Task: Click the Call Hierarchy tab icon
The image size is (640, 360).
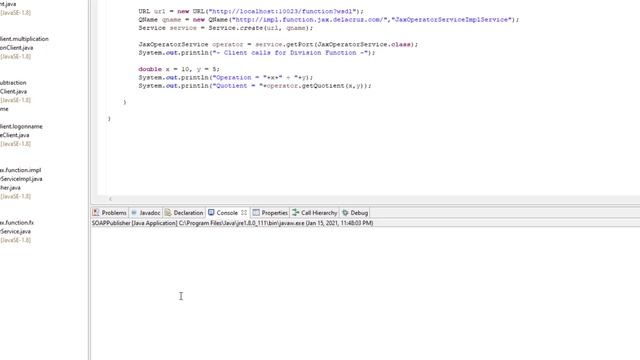Action: (x=296, y=213)
